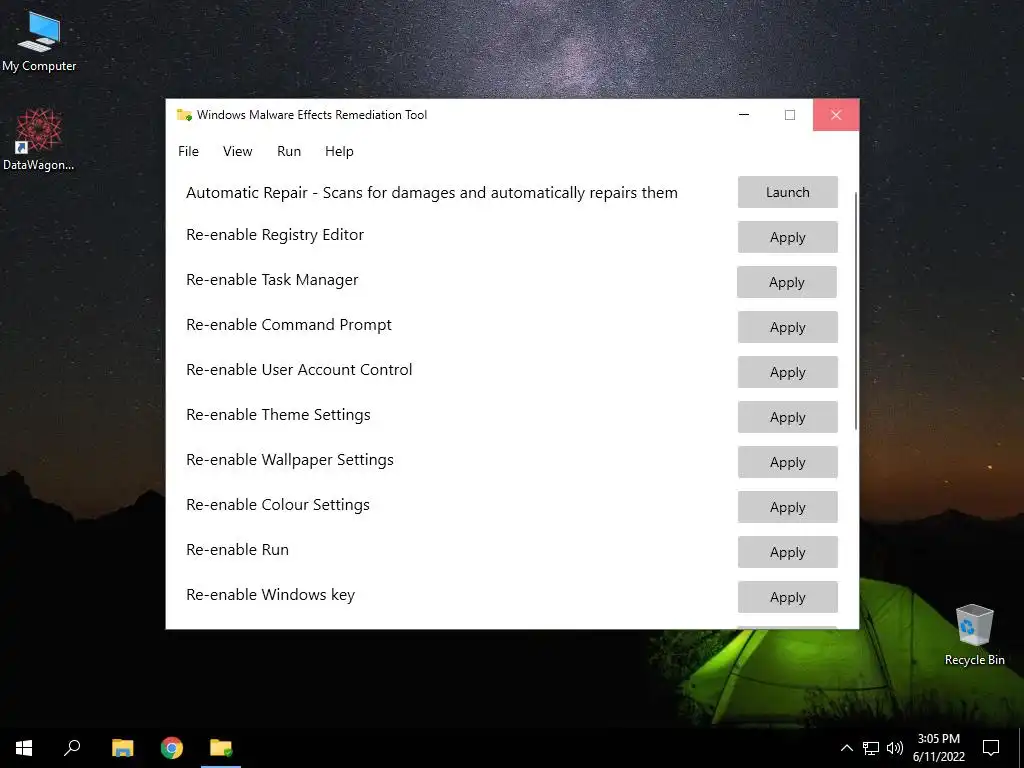Select 'Re-enable Command Prompt' label
Viewport: 1024px width, 768px height.
(289, 325)
